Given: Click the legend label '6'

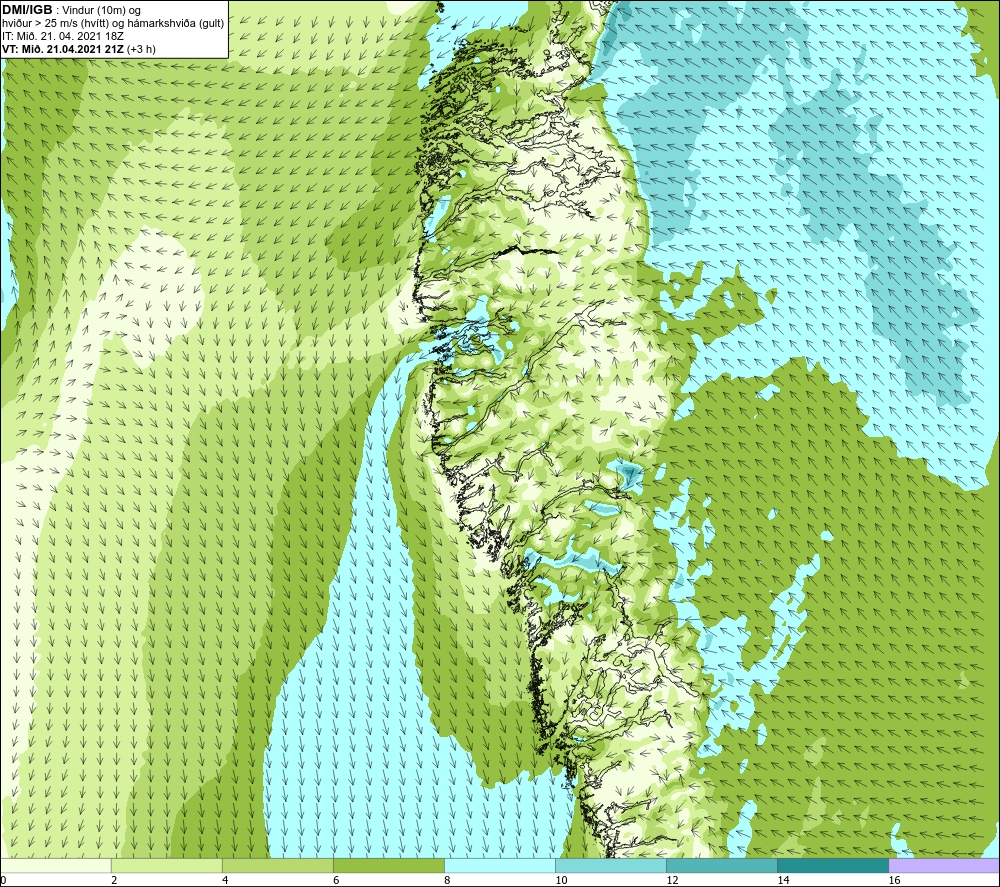Looking at the screenshot, I should coord(336,880).
